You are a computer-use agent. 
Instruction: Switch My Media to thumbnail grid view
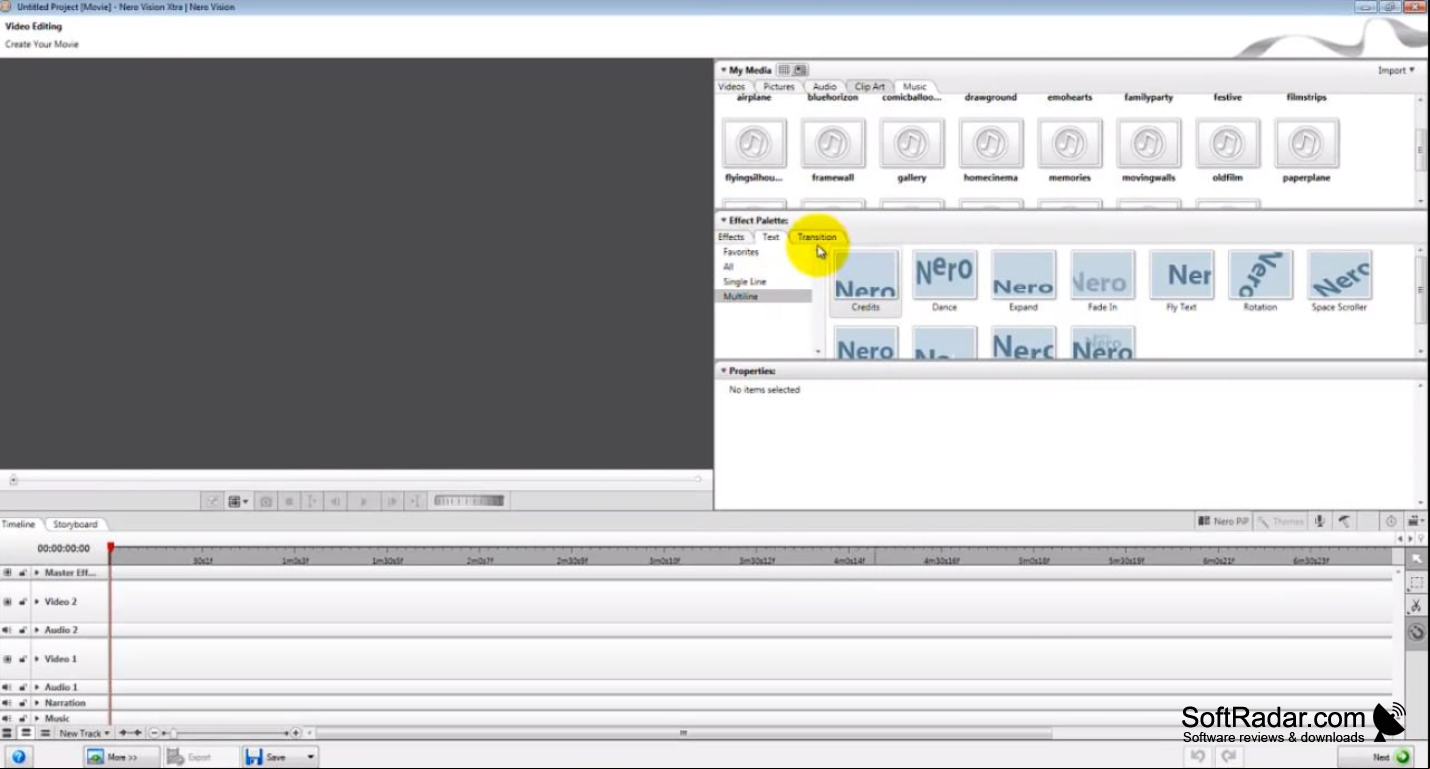point(784,70)
